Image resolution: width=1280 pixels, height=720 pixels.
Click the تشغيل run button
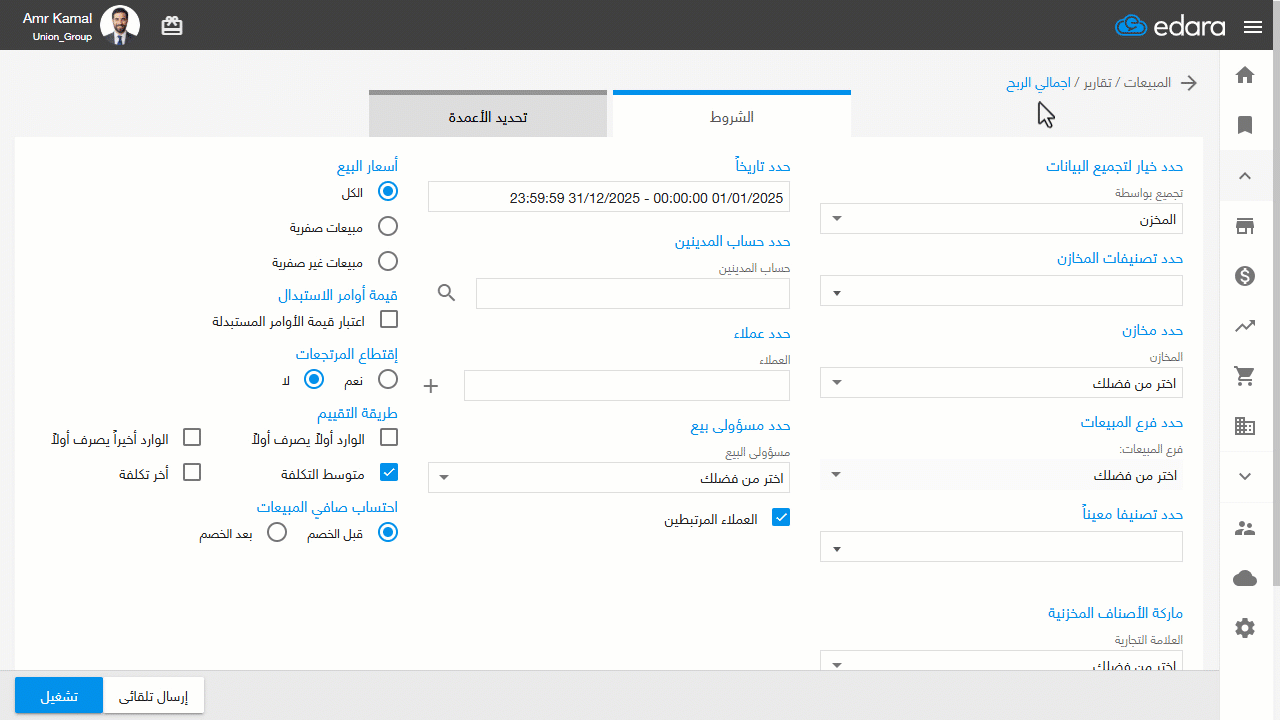click(x=59, y=696)
